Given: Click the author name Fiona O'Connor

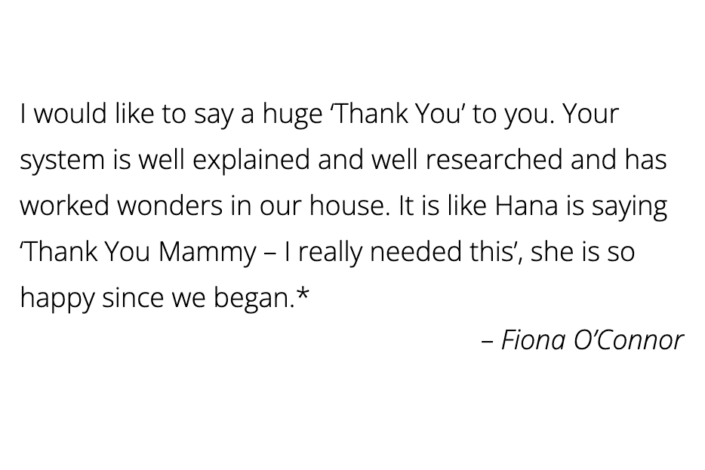Looking at the screenshot, I should (x=592, y=340).
